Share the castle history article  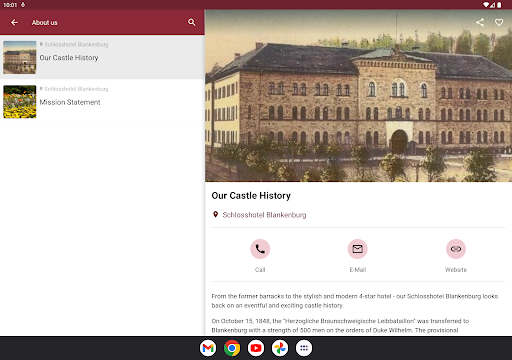coord(480,22)
